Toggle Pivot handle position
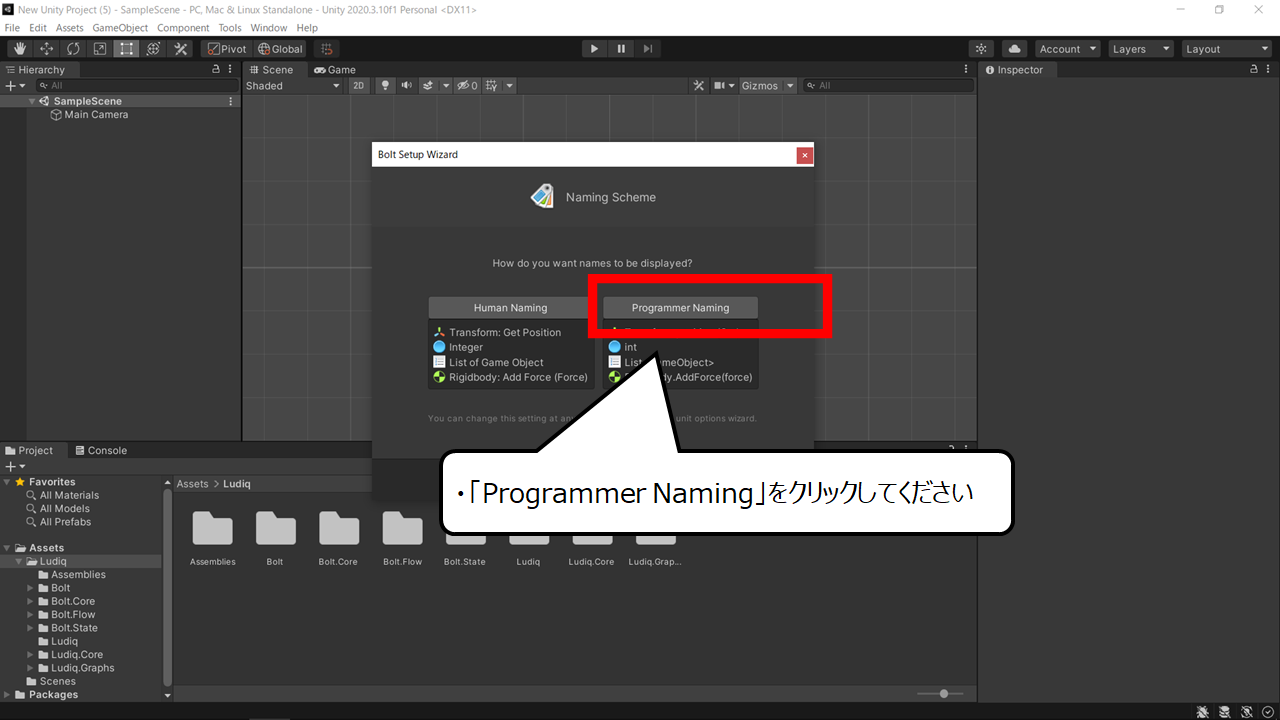 pyautogui.click(x=227, y=49)
